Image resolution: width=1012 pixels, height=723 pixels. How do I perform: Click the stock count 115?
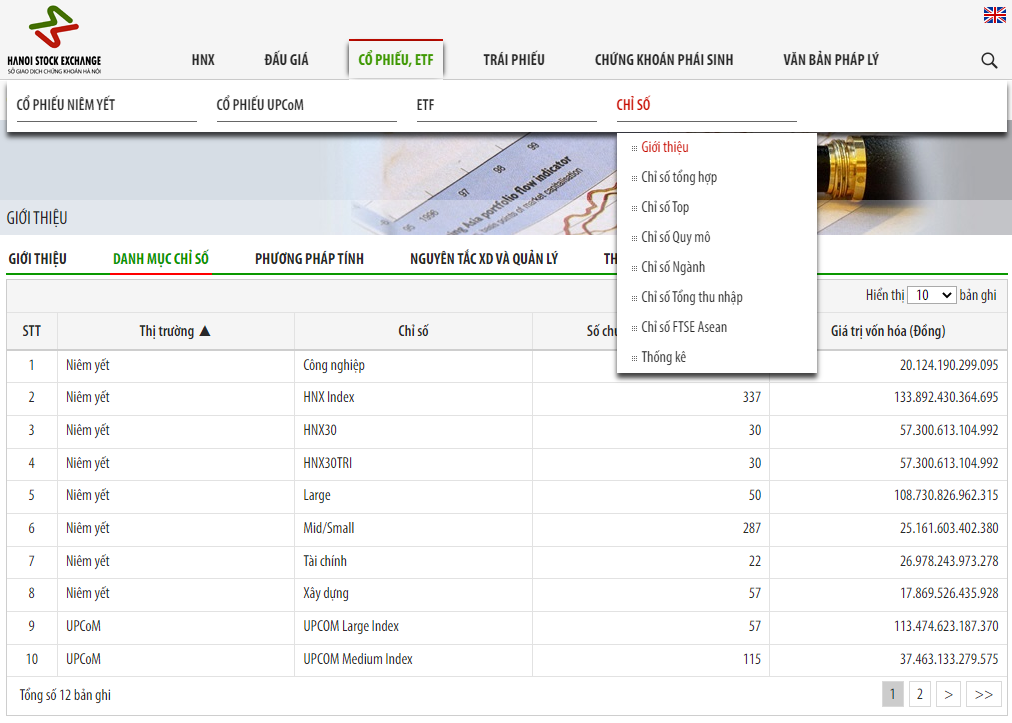click(751, 660)
